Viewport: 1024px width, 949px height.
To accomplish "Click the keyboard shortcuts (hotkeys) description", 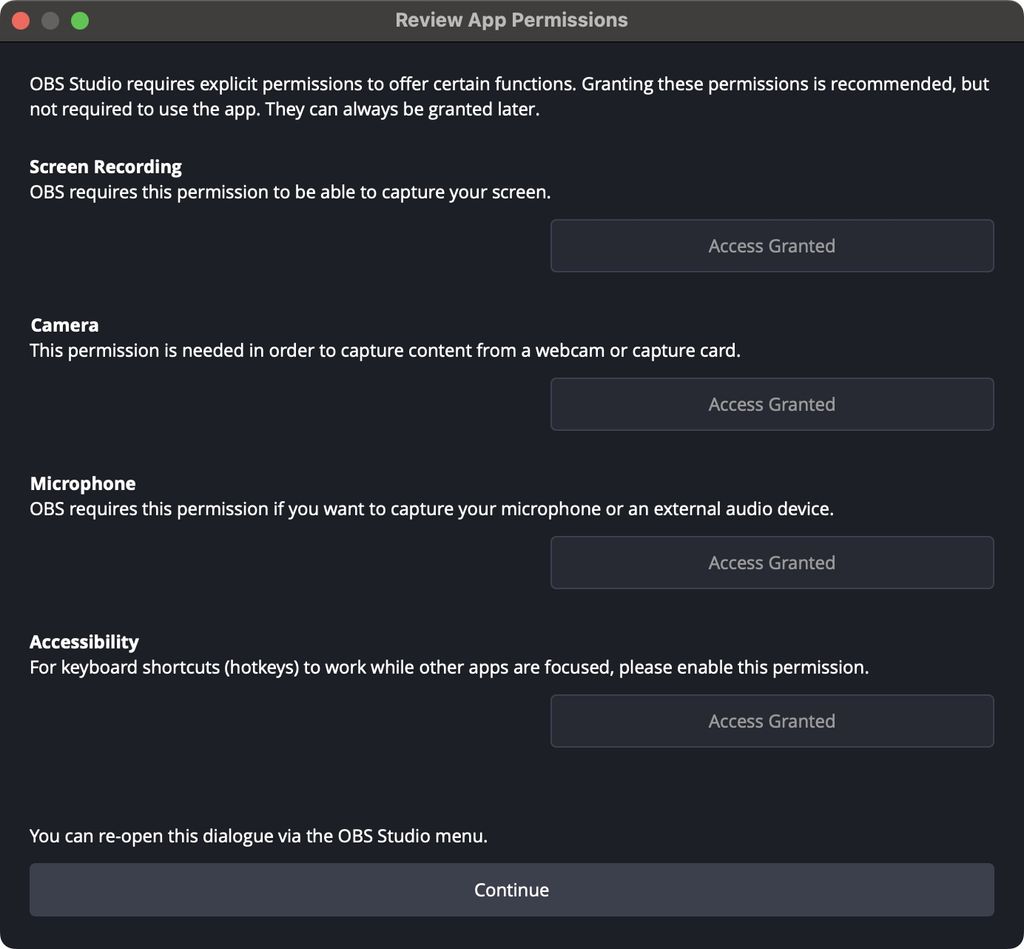I will 449,667.
